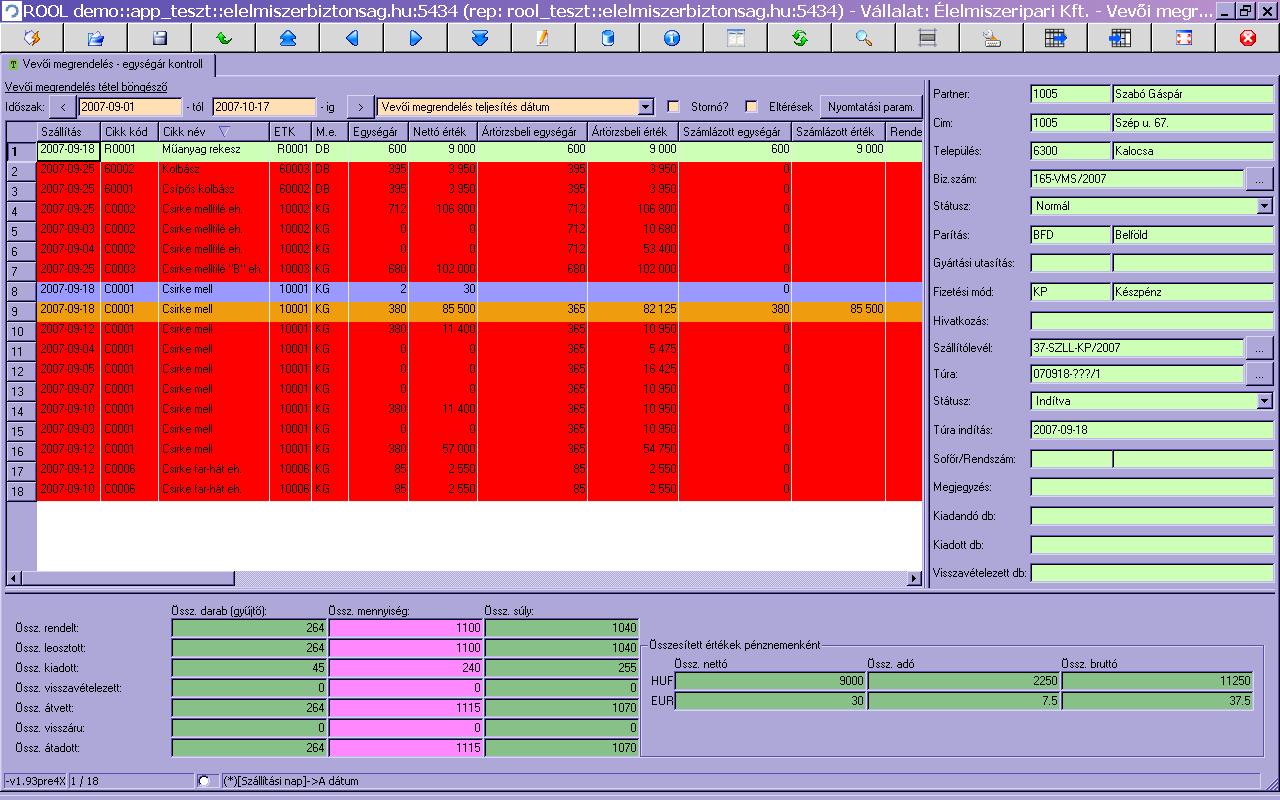Click the save floppy disk icon

pyautogui.click(x=160, y=38)
